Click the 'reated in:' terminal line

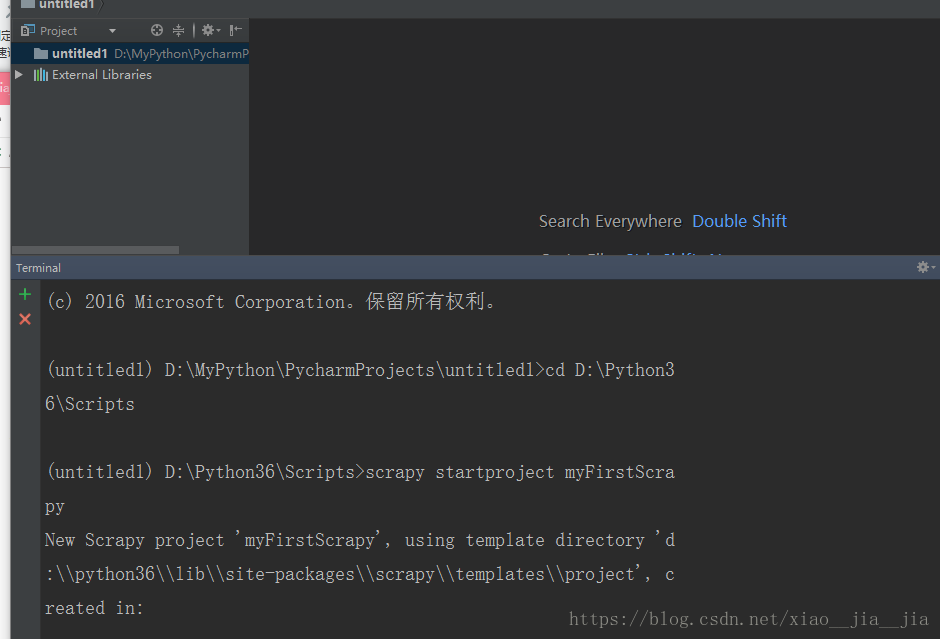click(x=94, y=608)
